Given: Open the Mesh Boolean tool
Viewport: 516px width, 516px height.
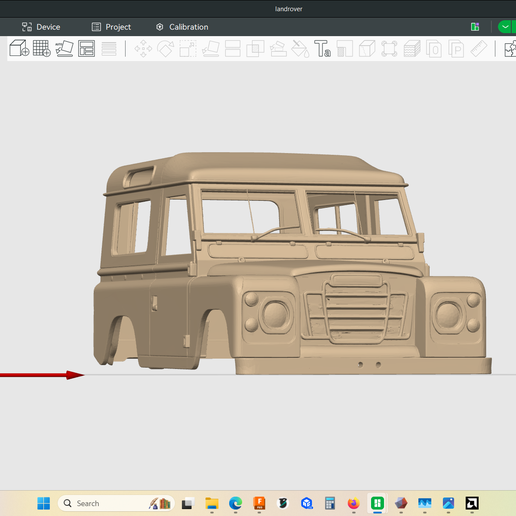Looking at the screenshot, I should point(255,49).
